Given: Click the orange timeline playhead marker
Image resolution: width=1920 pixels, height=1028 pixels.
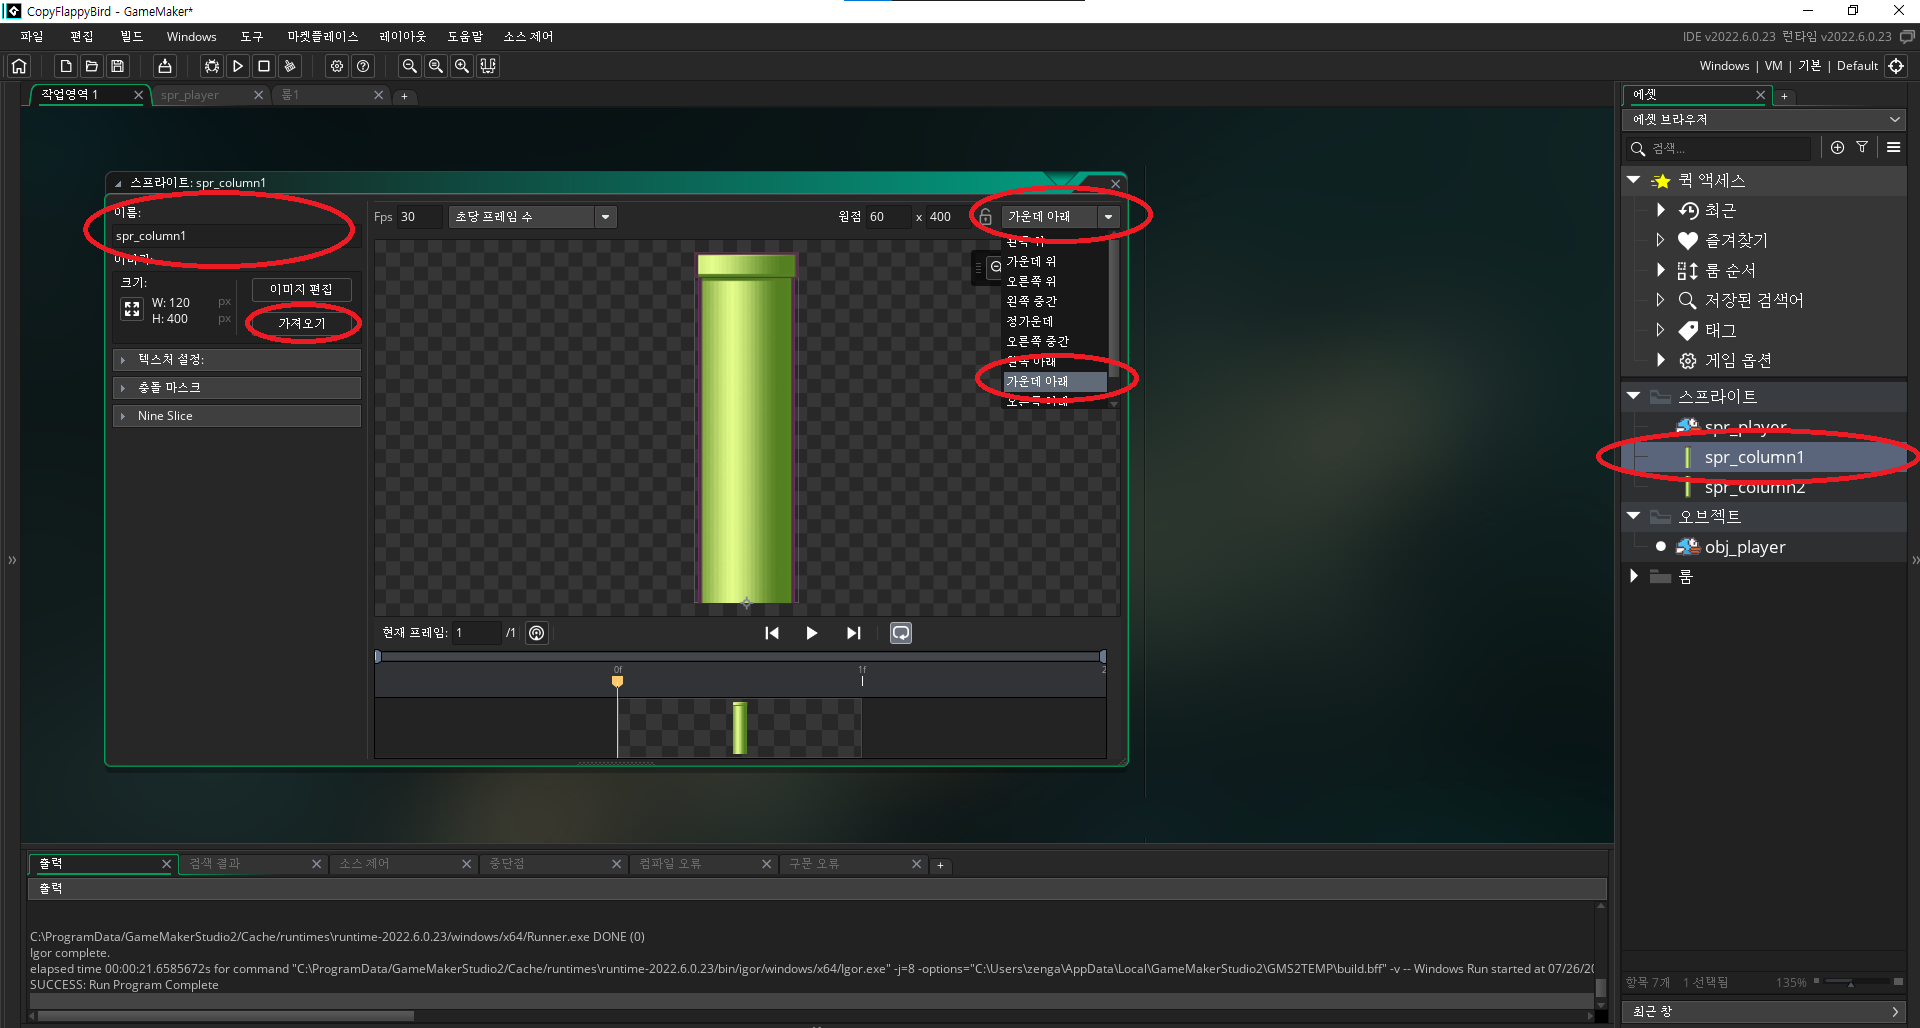Looking at the screenshot, I should click(x=618, y=681).
